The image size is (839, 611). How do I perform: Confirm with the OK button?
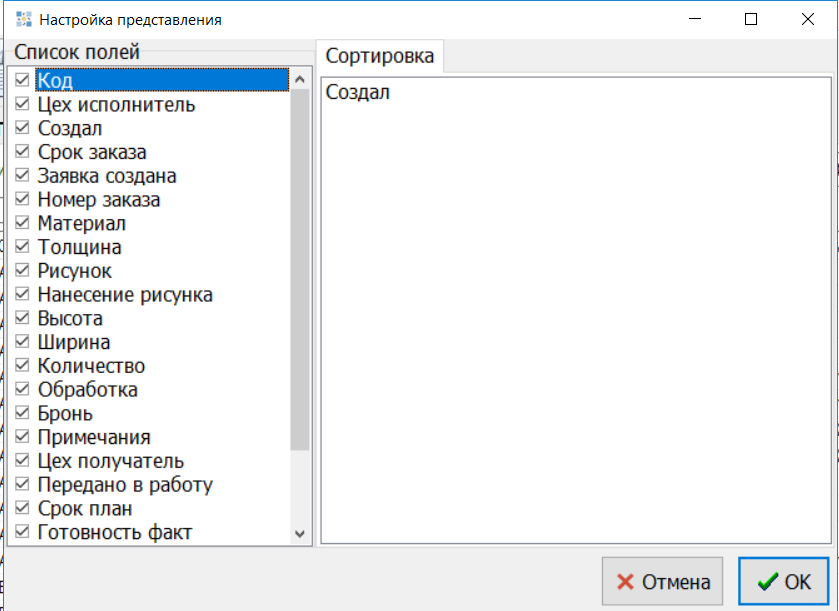[x=783, y=582]
